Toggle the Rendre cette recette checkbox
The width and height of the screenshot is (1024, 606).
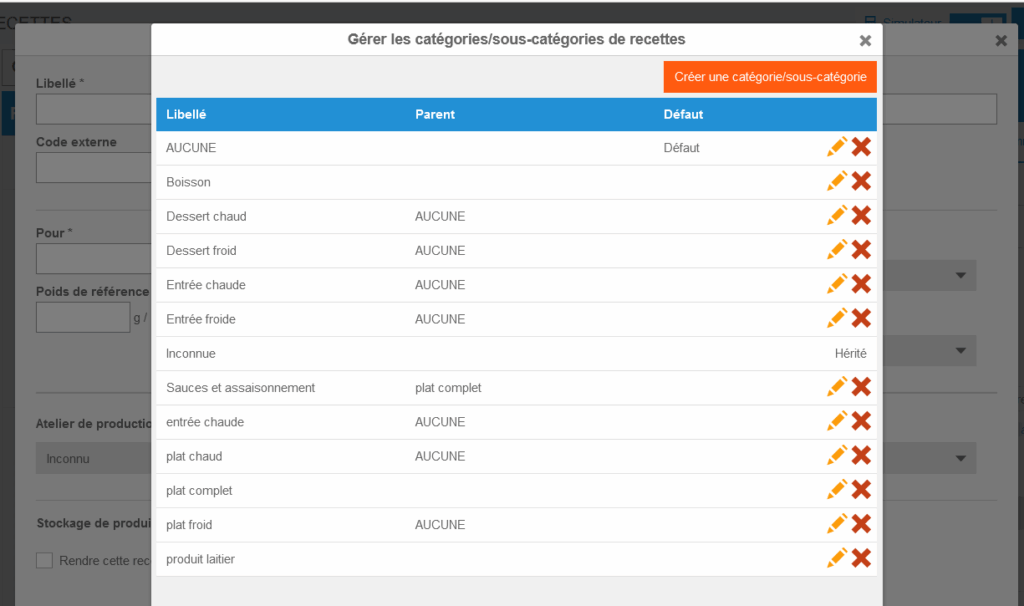[44, 560]
